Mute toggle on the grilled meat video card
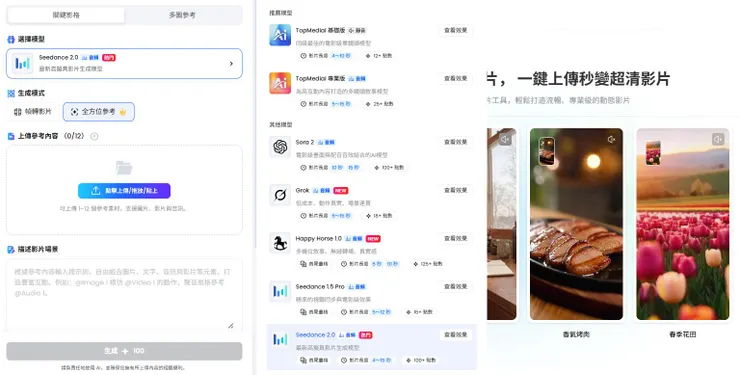This screenshot has width=740, height=375. click(612, 140)
